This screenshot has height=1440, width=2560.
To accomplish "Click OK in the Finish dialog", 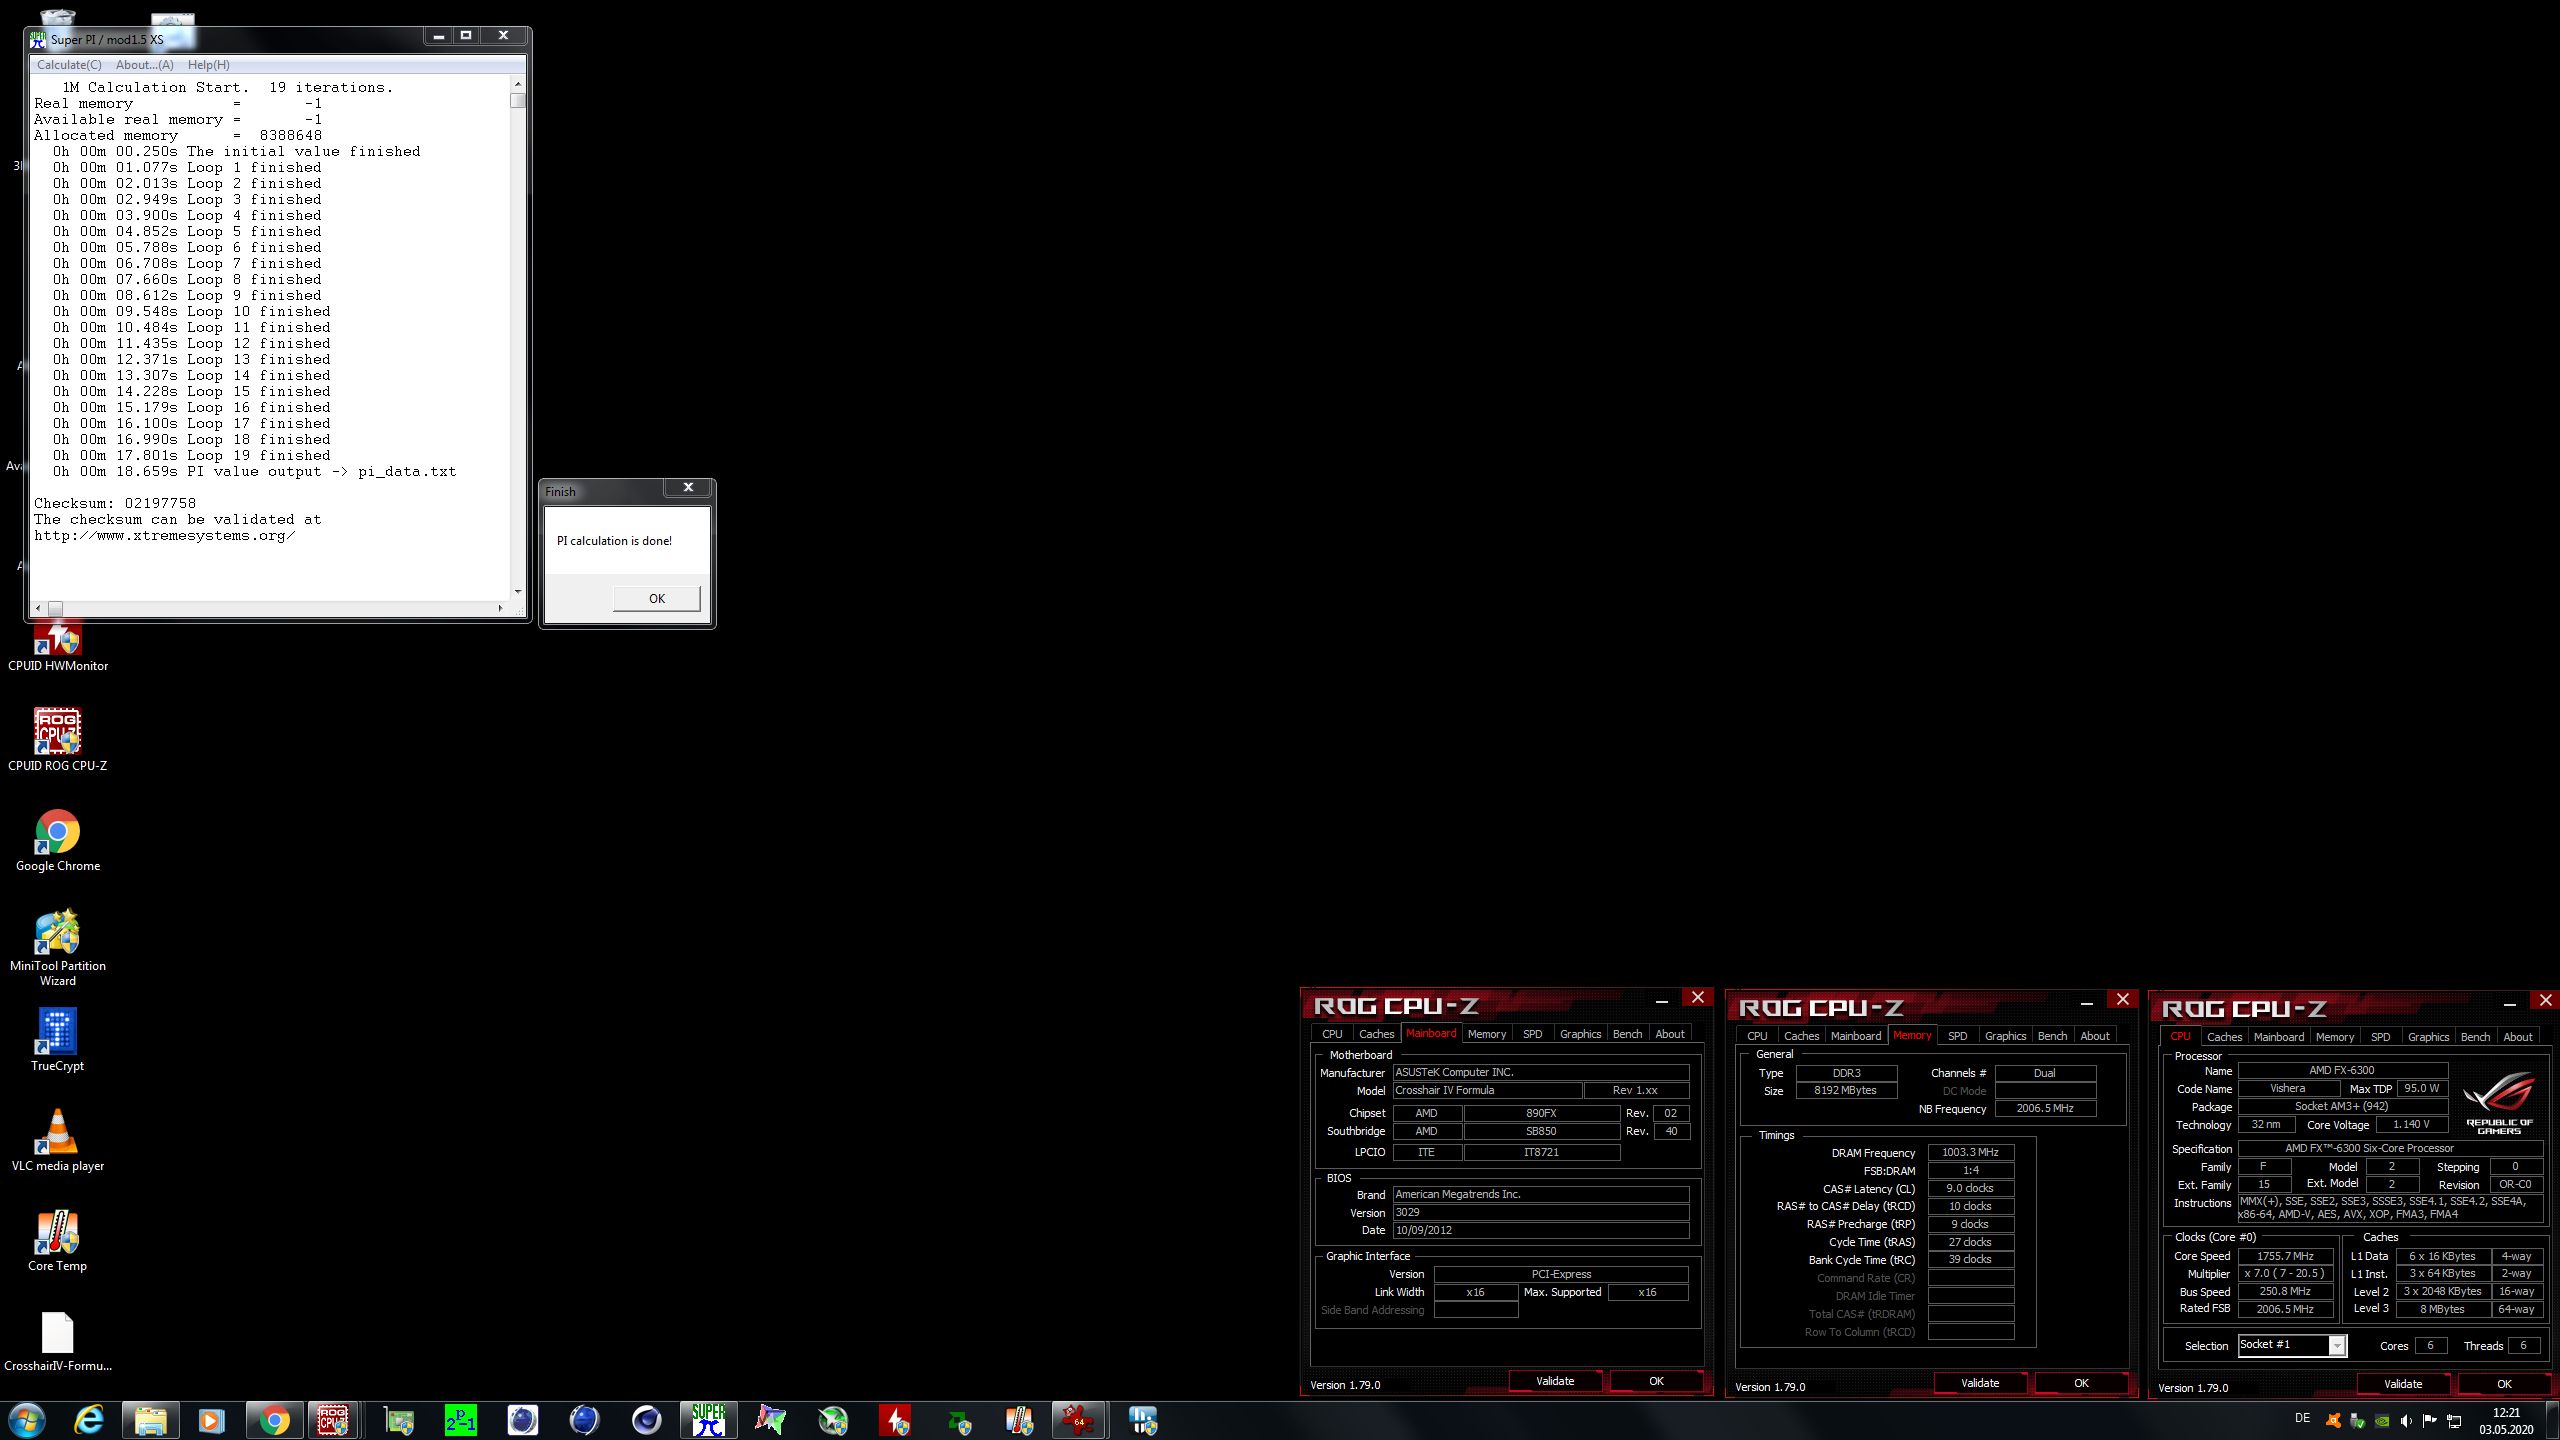I will point(657,598).
